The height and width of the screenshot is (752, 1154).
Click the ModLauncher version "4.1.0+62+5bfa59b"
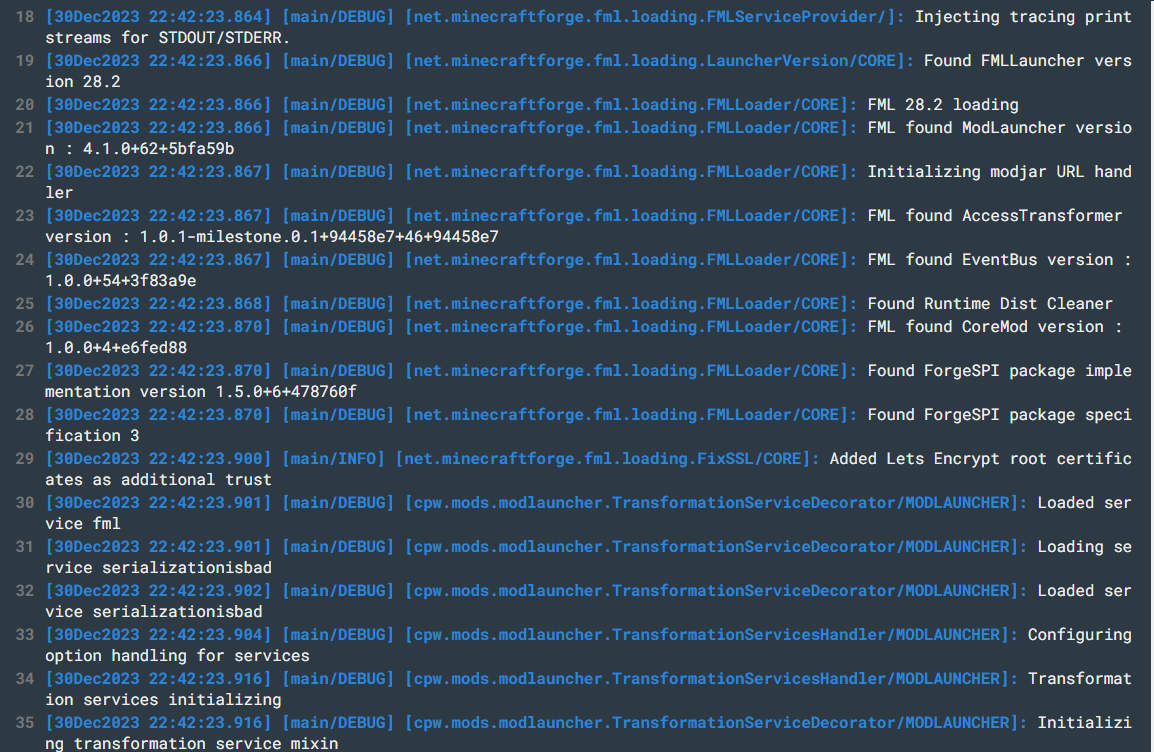pos(158,149)
